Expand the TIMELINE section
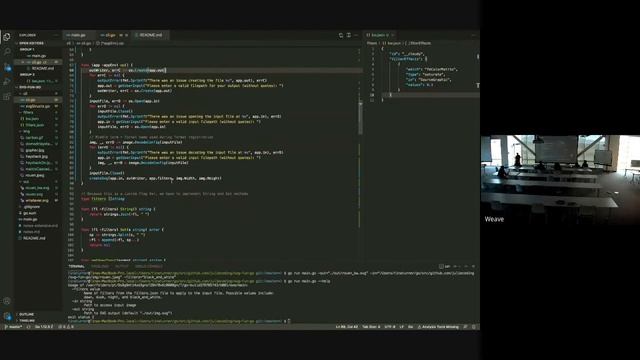640x360 pixels. click(x=38, y=321)
